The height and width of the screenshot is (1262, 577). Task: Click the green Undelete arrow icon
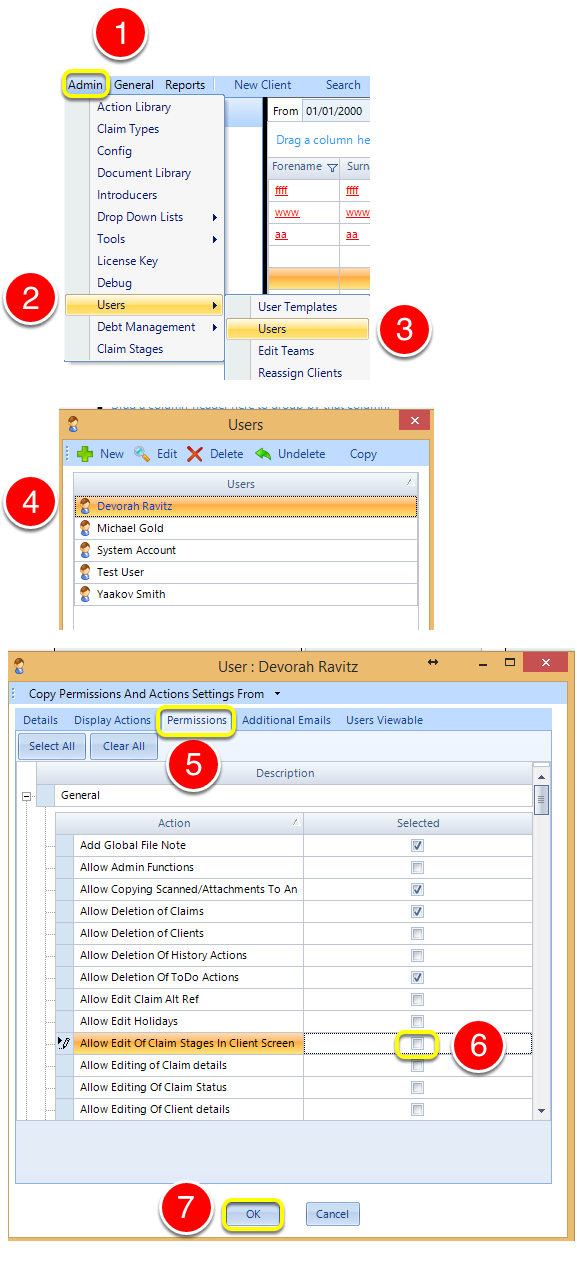click(263, 454)
